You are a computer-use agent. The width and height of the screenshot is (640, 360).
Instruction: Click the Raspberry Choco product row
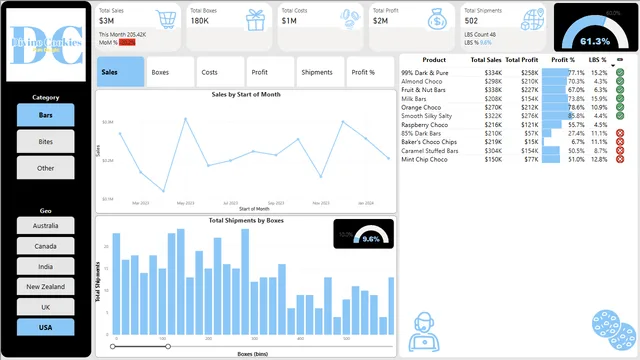click(512, 124)
